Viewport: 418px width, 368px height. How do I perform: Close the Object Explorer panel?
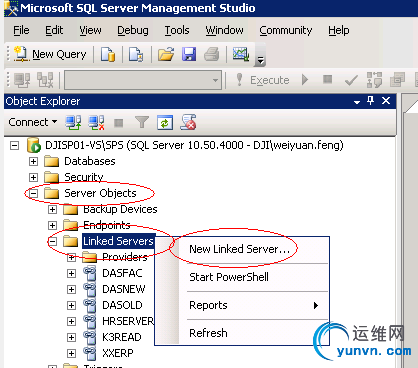[386, 101]
